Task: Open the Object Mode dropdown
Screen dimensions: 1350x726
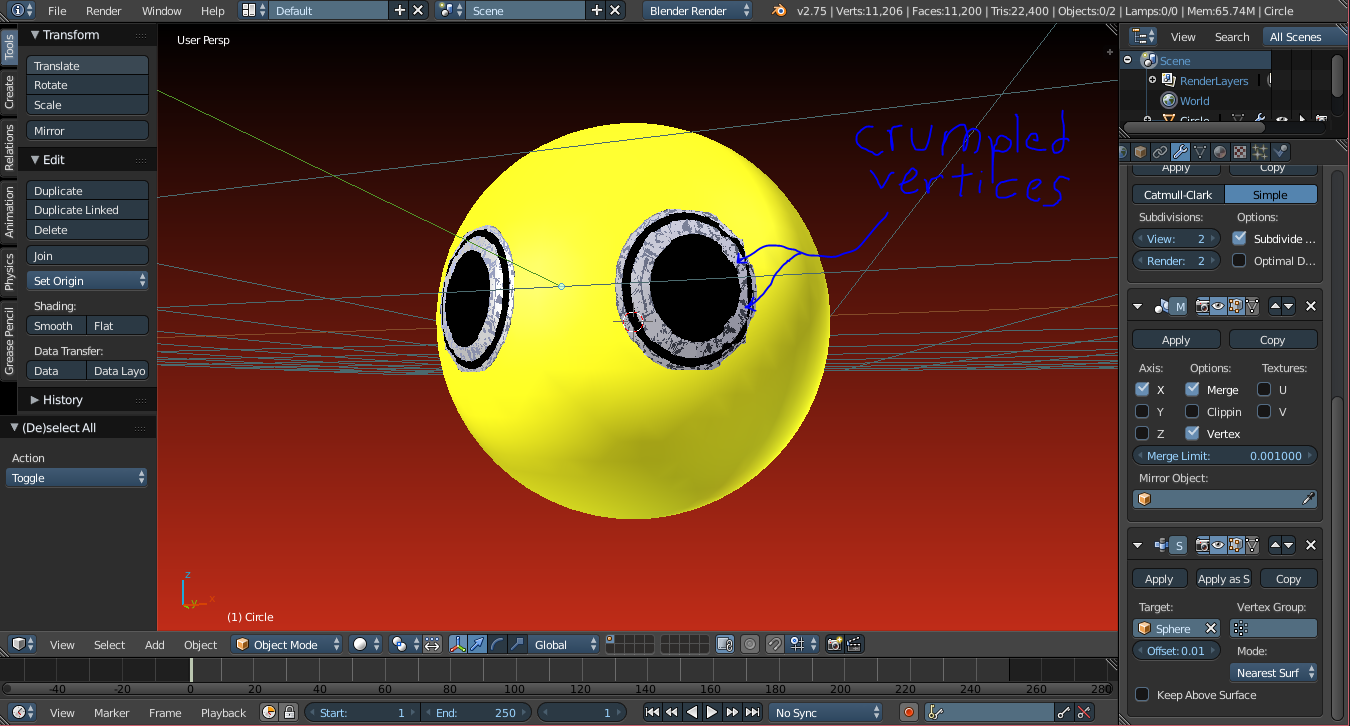Action: coord(288,644)
